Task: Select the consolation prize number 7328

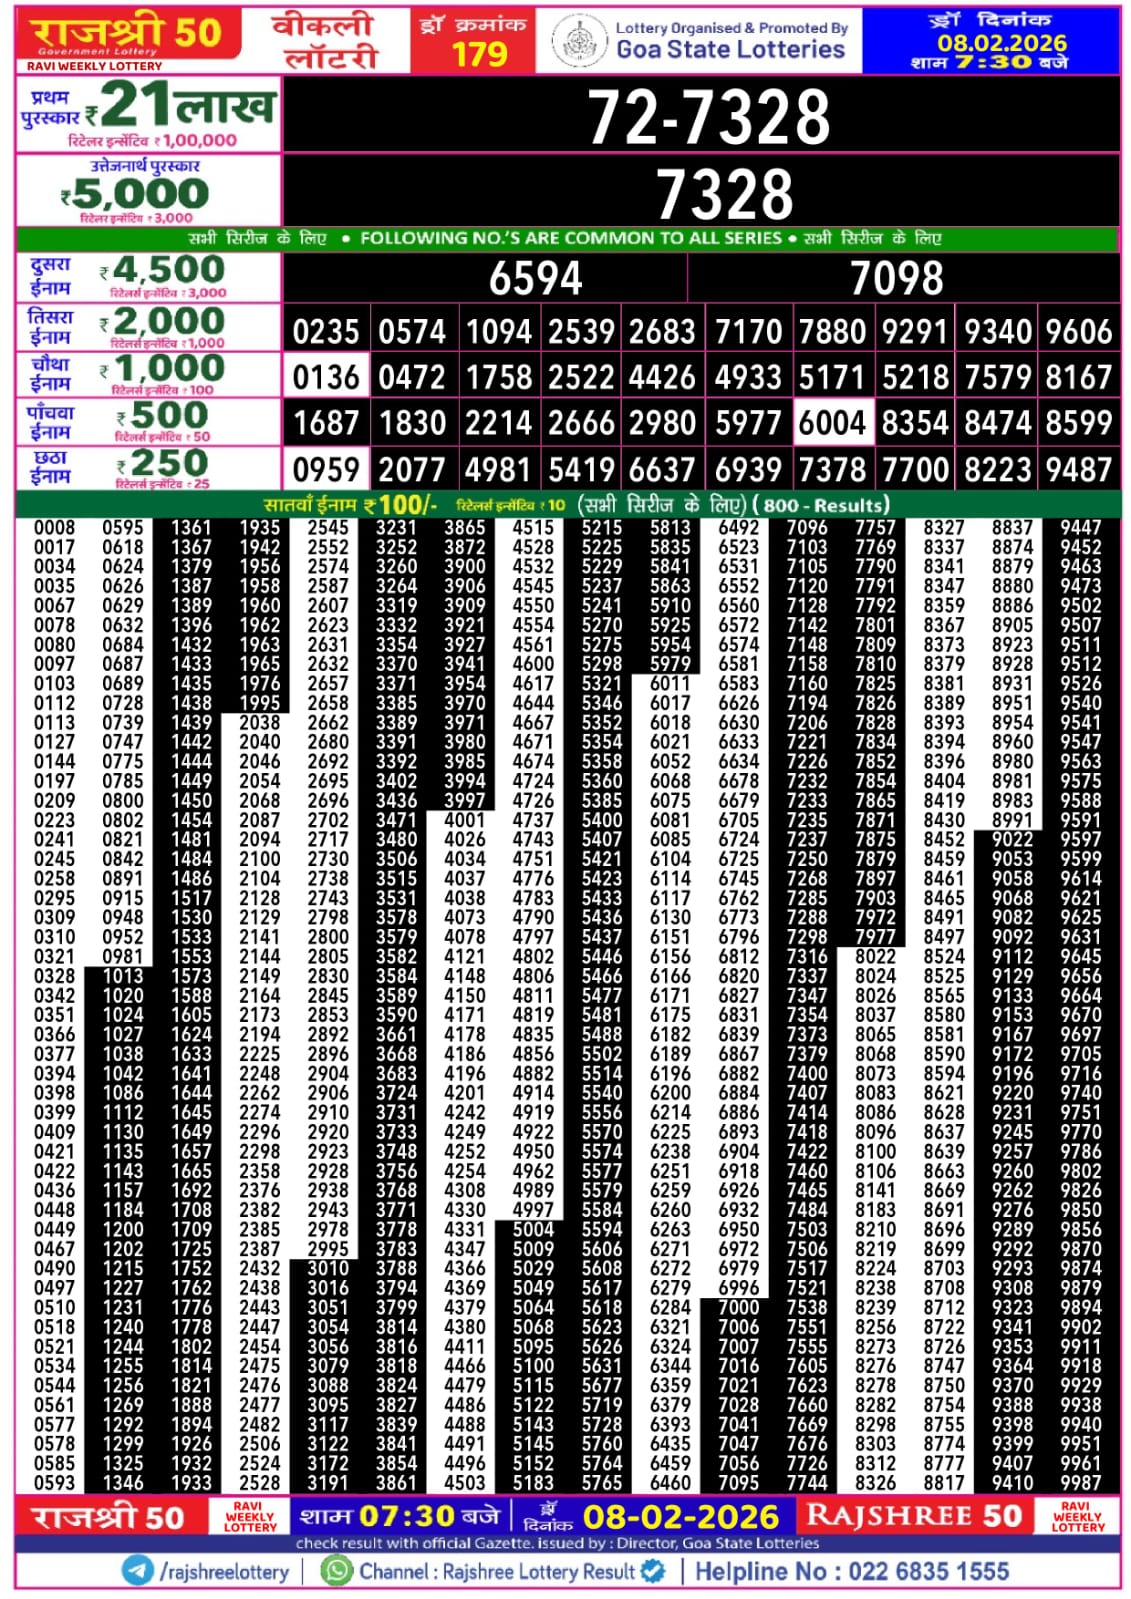Action: point(723,193)
